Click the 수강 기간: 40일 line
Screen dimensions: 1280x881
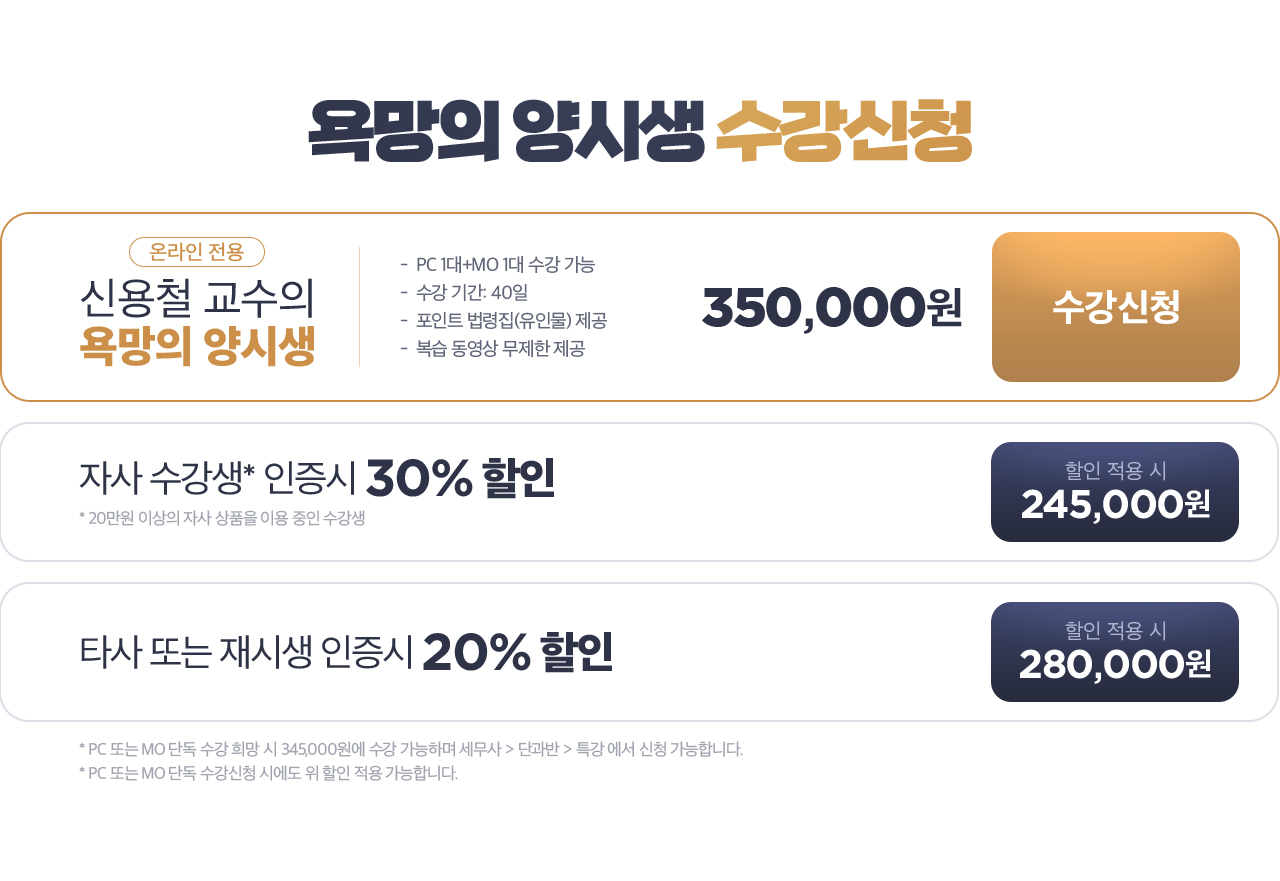point(464,293)
